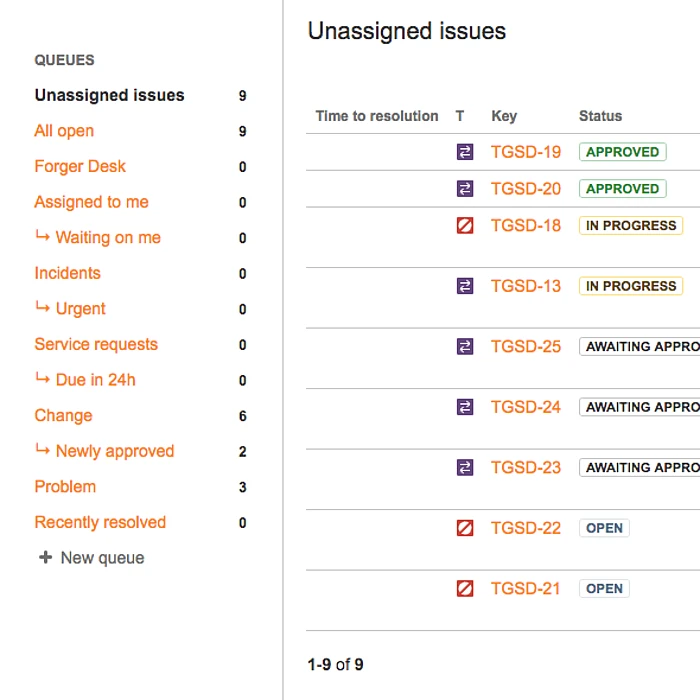700x700 pixels.
Task: Sort by the Time to resolution column
Action: (377, 116)
